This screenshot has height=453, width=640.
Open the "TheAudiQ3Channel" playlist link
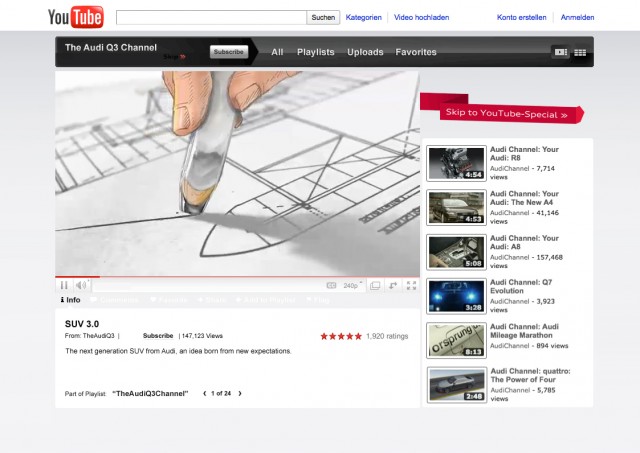point(150,393)
